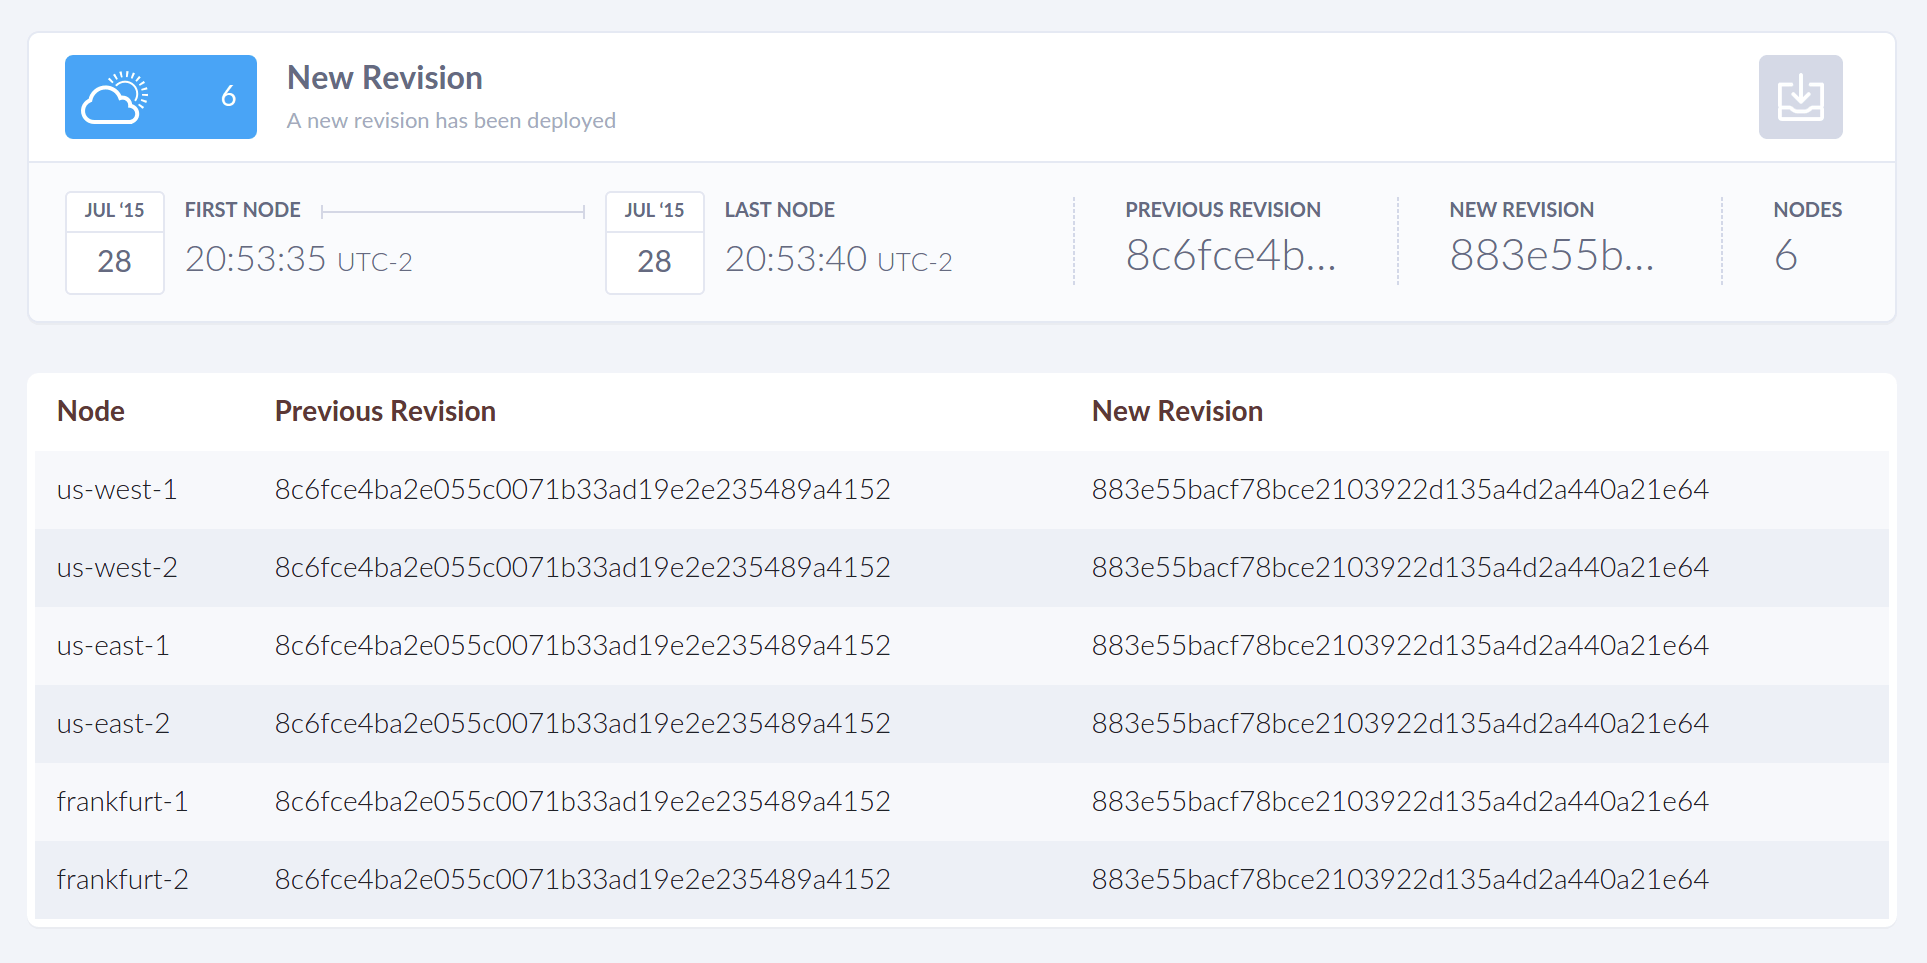
Task: Click new revision hash in frankfurt-2 row
Action: pos(1400,879)
